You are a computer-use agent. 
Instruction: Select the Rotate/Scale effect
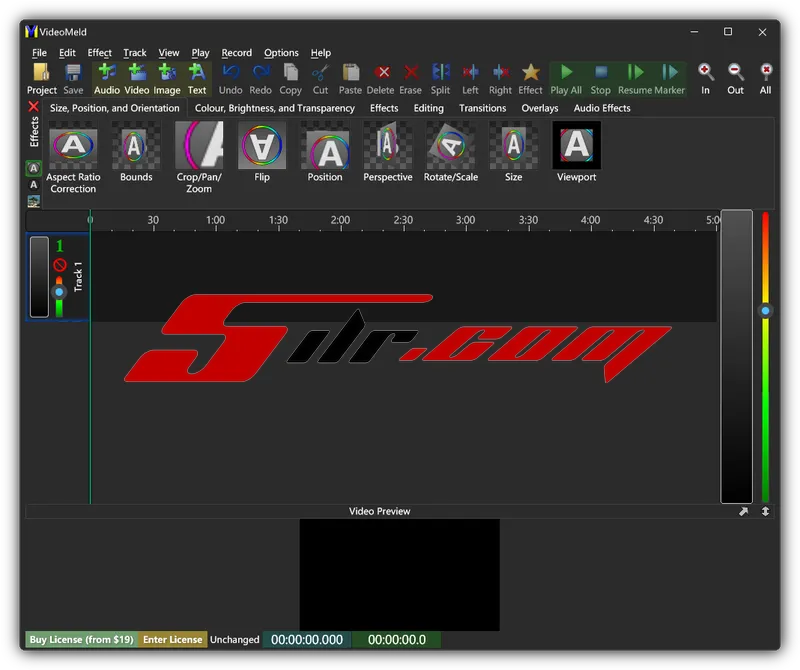(x=451, y=152)
